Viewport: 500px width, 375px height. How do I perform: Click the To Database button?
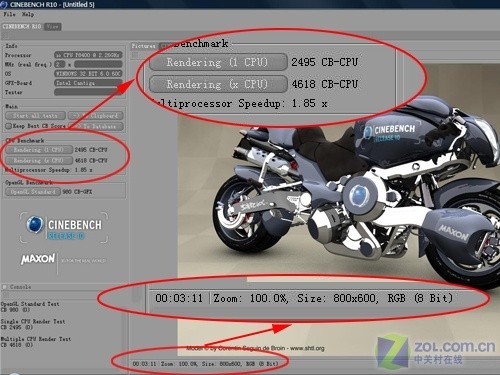96,126
